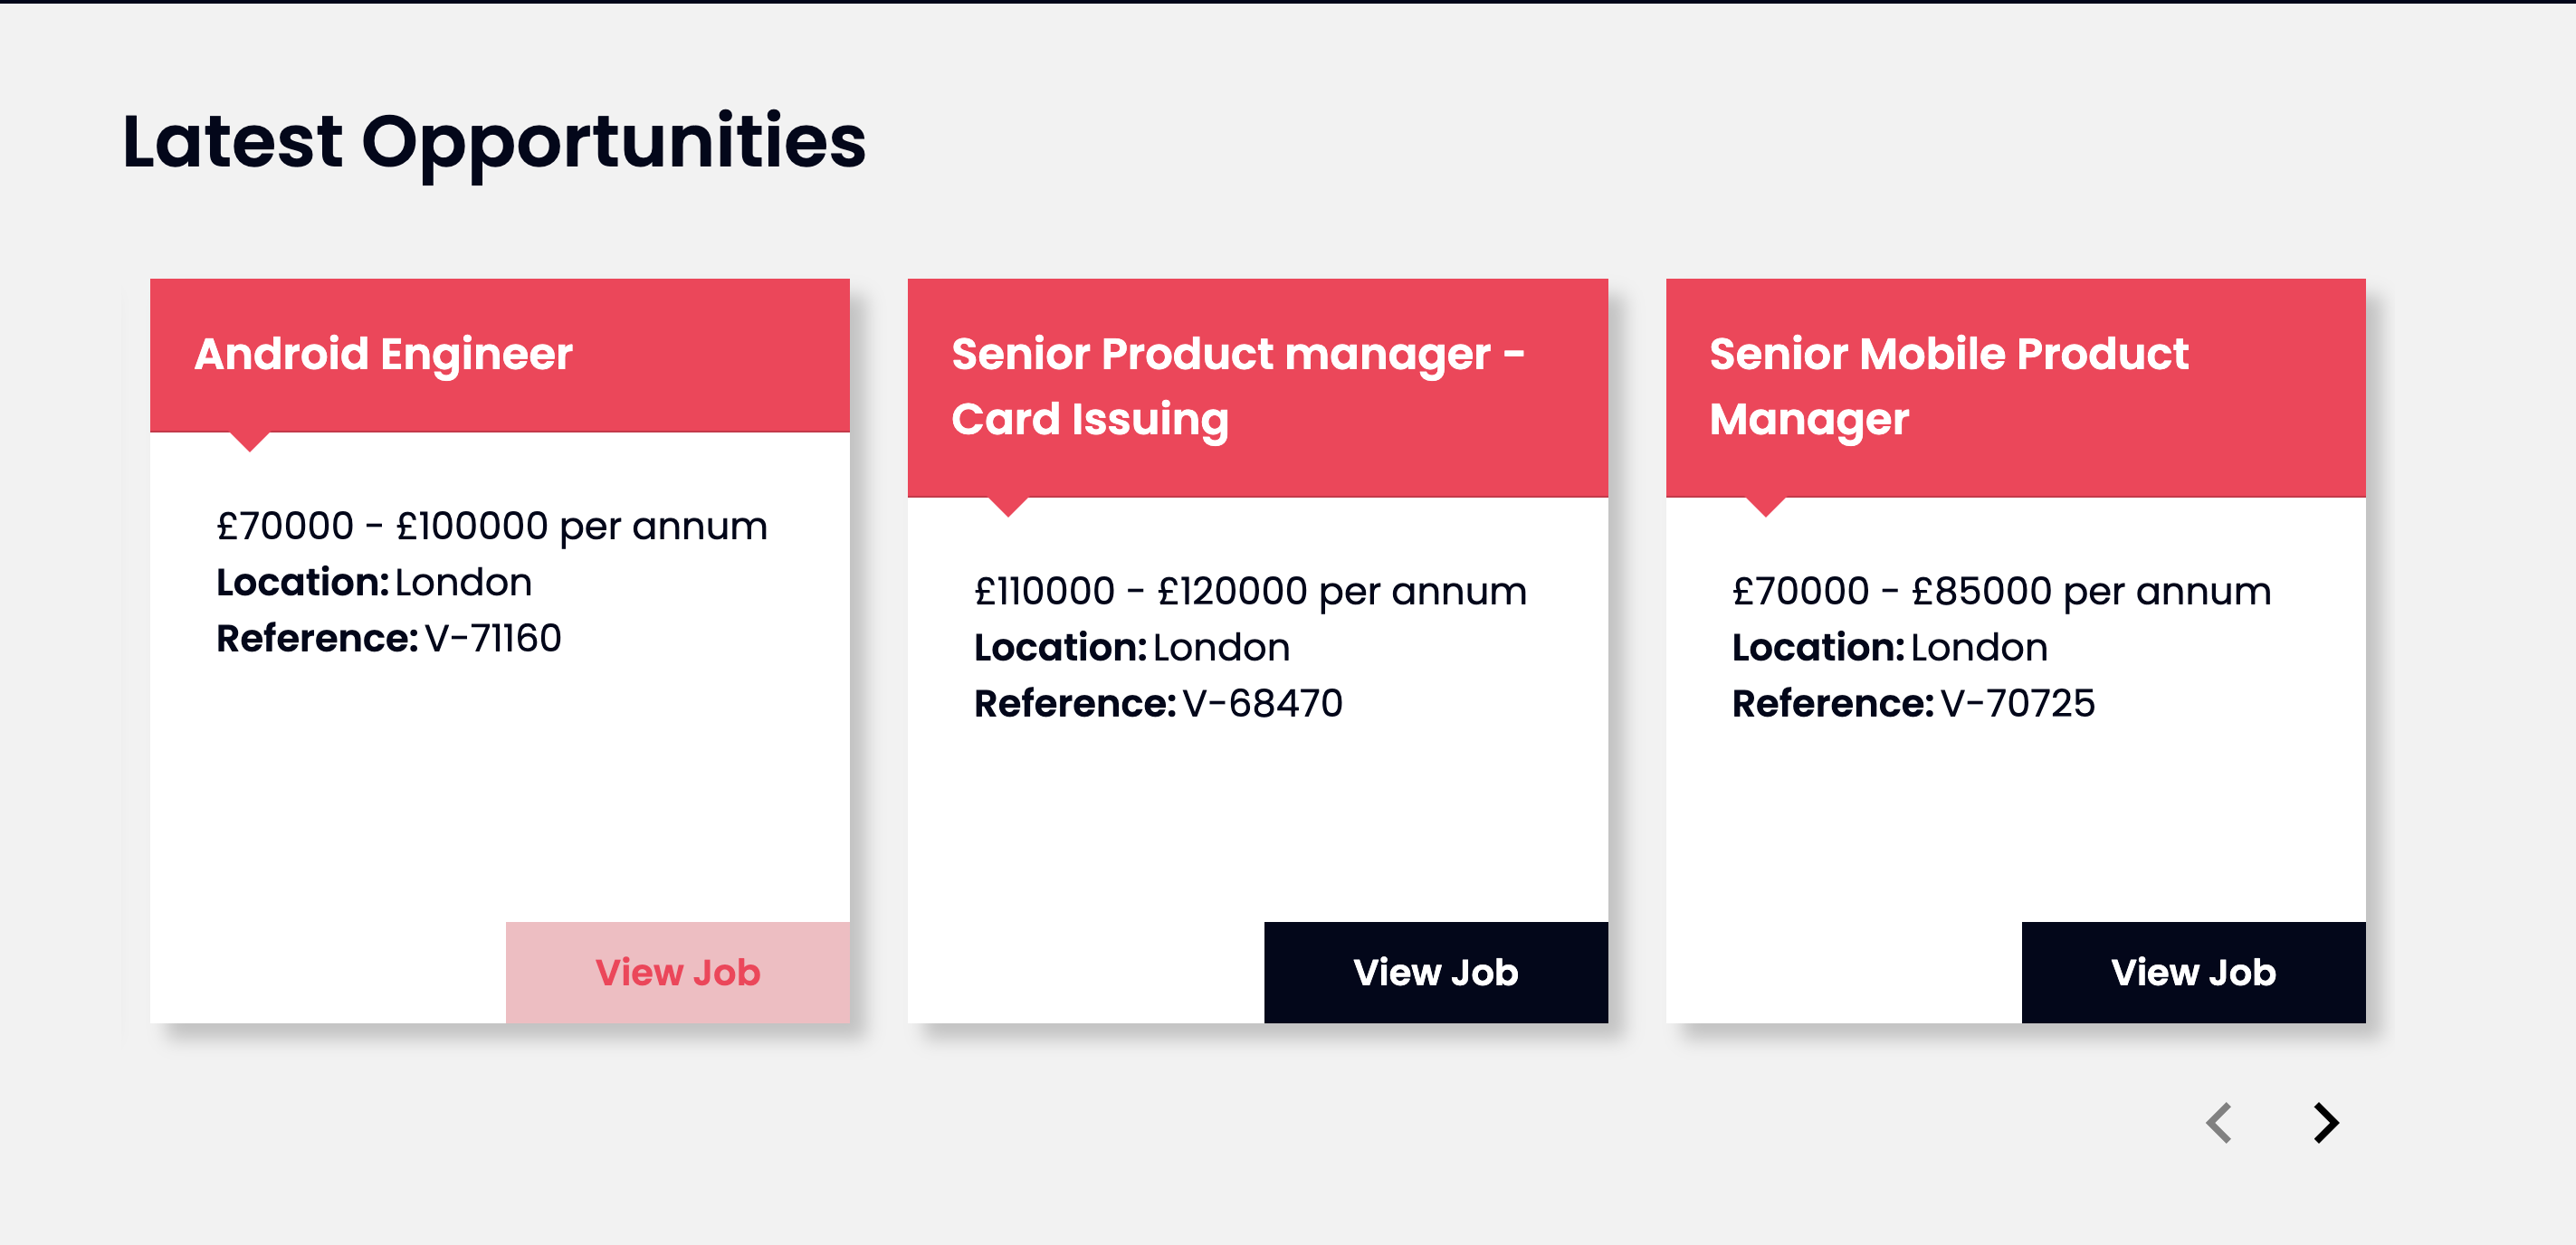Click the next arrow chevron below cards
The height and width of the screenshot is (1245, 2576).
(2326, 1123)
